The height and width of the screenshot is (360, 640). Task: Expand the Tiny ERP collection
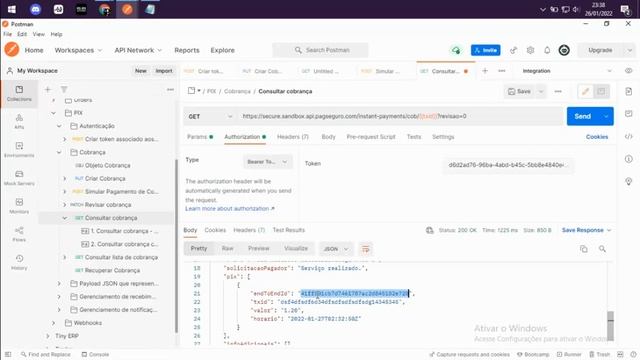pyautogui.click(x=48, y=336)
